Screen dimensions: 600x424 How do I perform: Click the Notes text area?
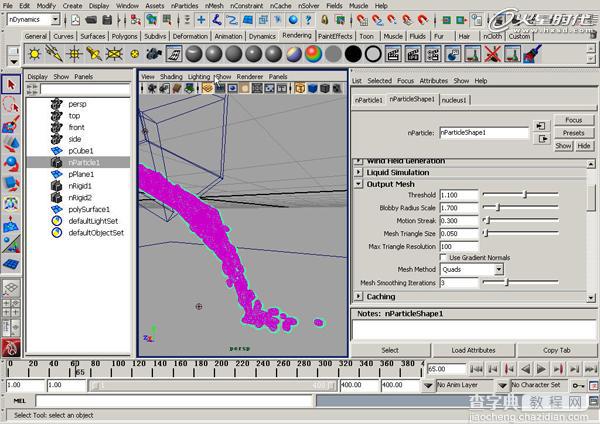click(x=474, y=330)
